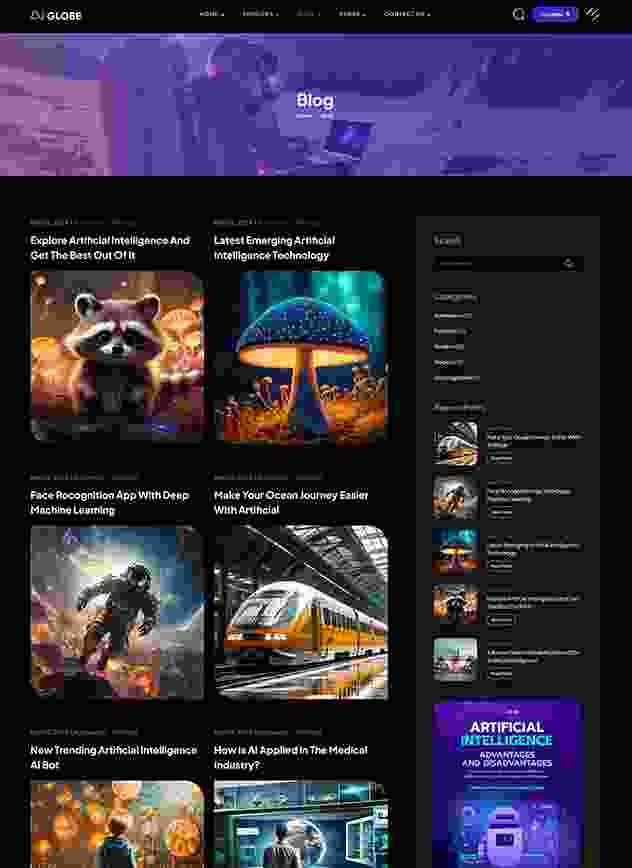Screen dimensions: 632x868
Task: Click the Artificial Intelligence advantages banner ad
Action: click(507, 782)
